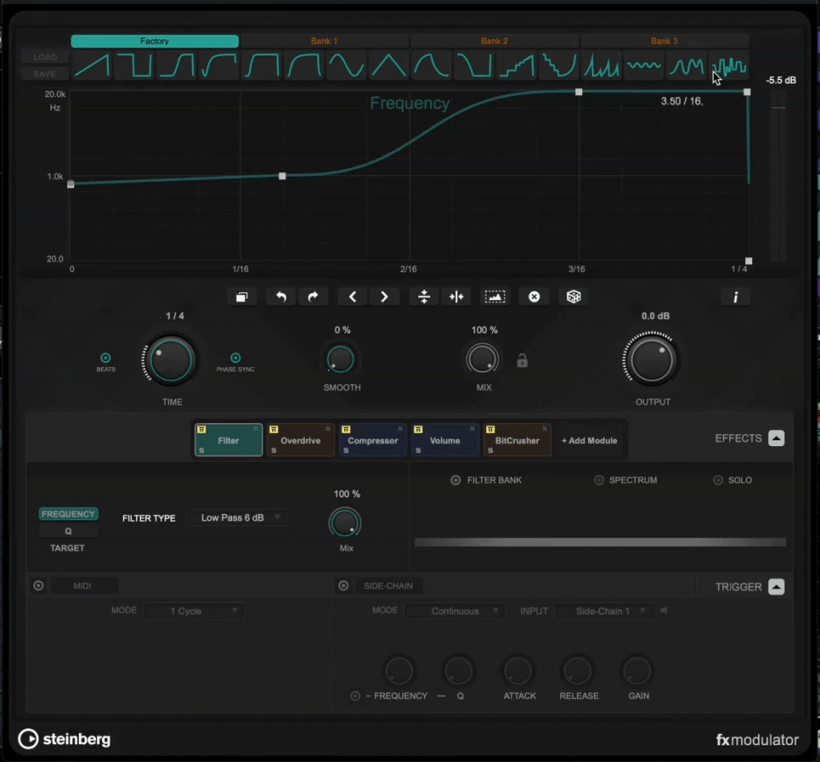Viewport: 820px width, 762px height.
Task: Click the undo arrow icon
Action: coord(281,296)
